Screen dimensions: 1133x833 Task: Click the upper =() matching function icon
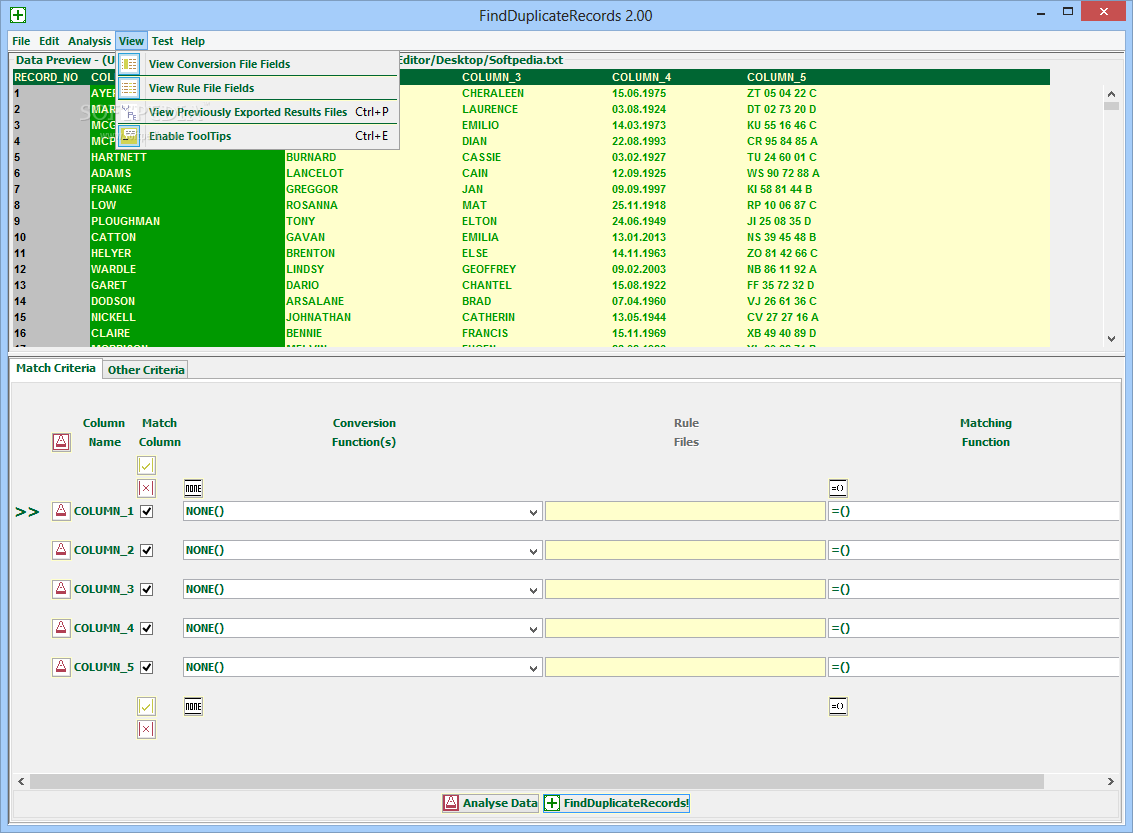click(838, 488)
